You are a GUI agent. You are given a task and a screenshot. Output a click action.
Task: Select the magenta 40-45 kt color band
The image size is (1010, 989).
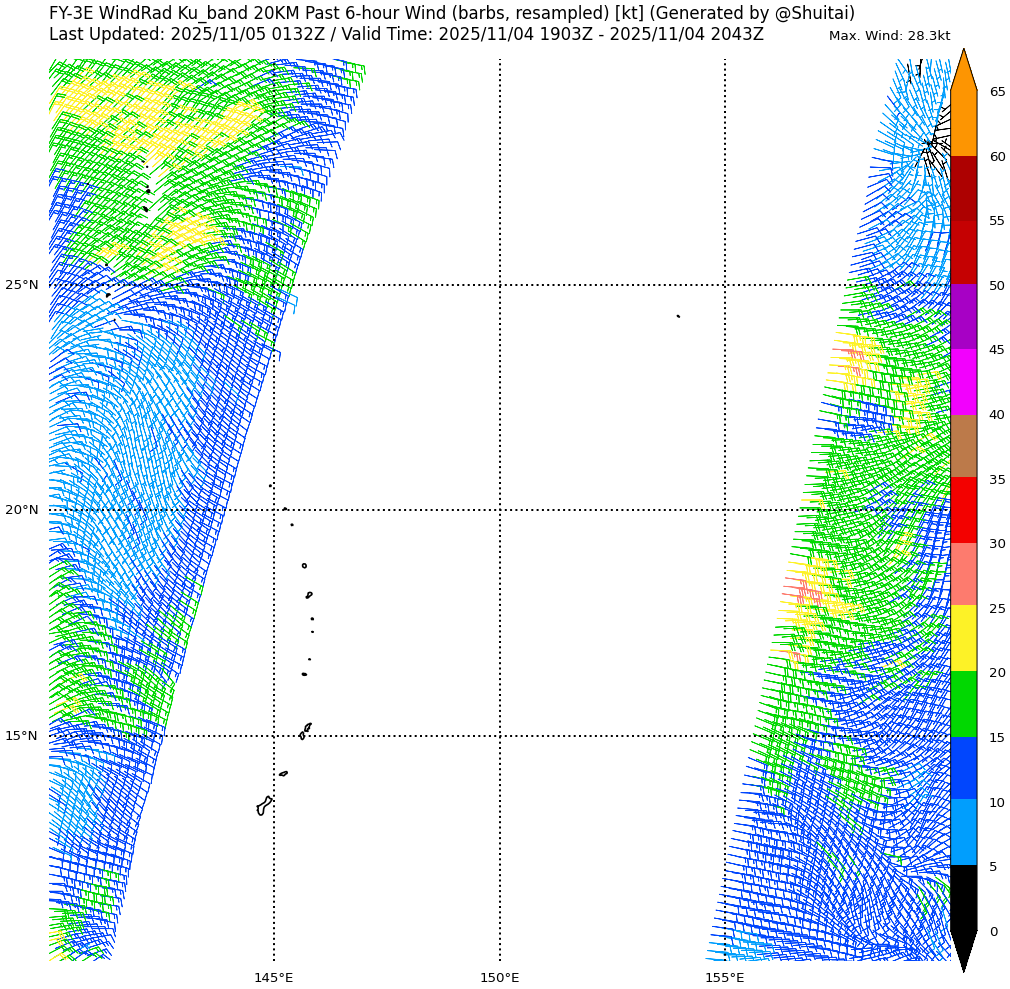[963, 382]
